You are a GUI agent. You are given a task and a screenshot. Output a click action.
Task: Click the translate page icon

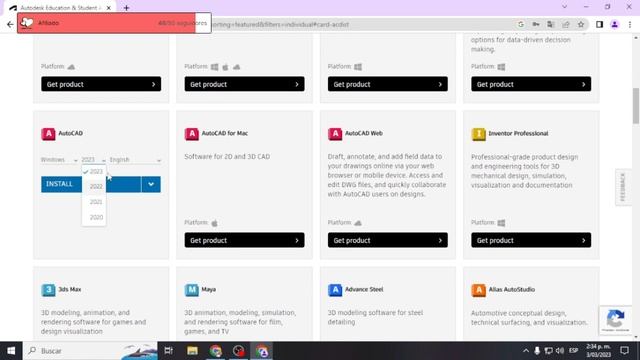coord(551,24)
